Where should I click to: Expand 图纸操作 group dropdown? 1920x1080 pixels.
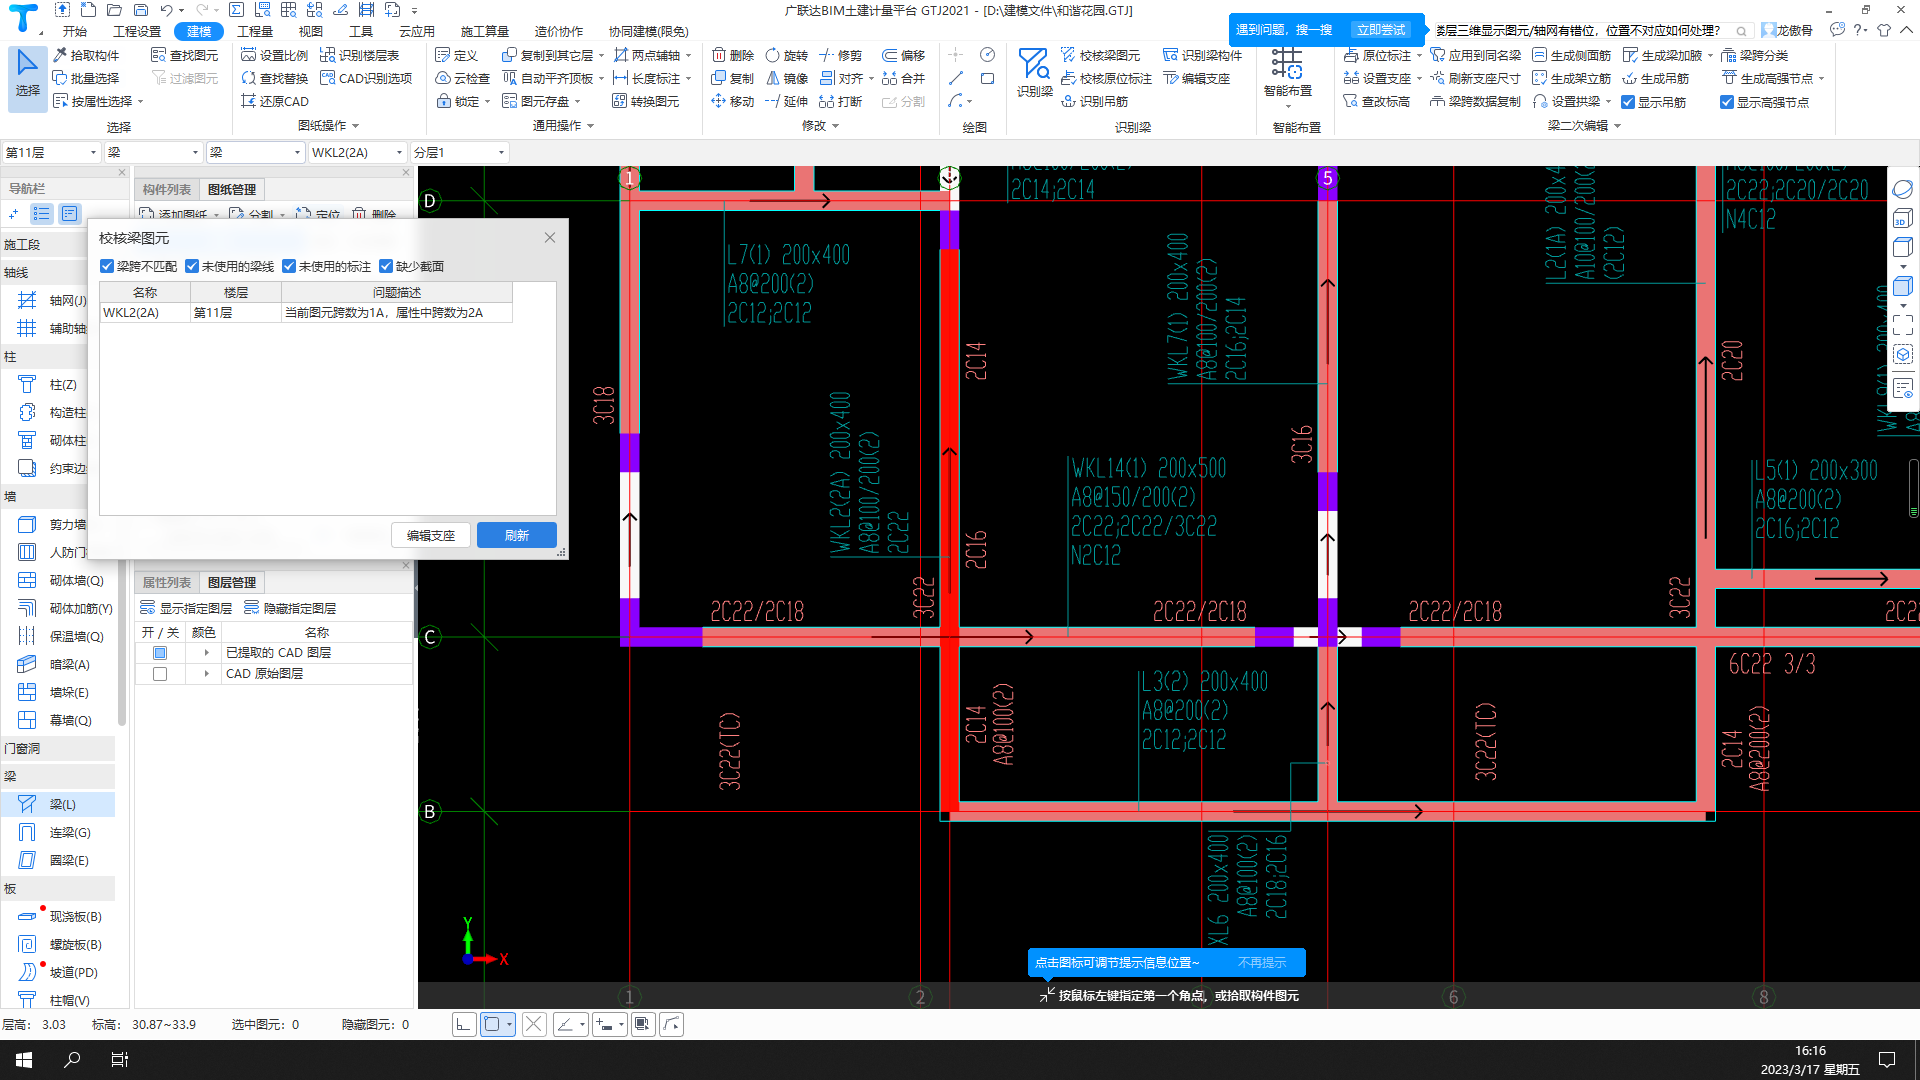pos(355,126)
